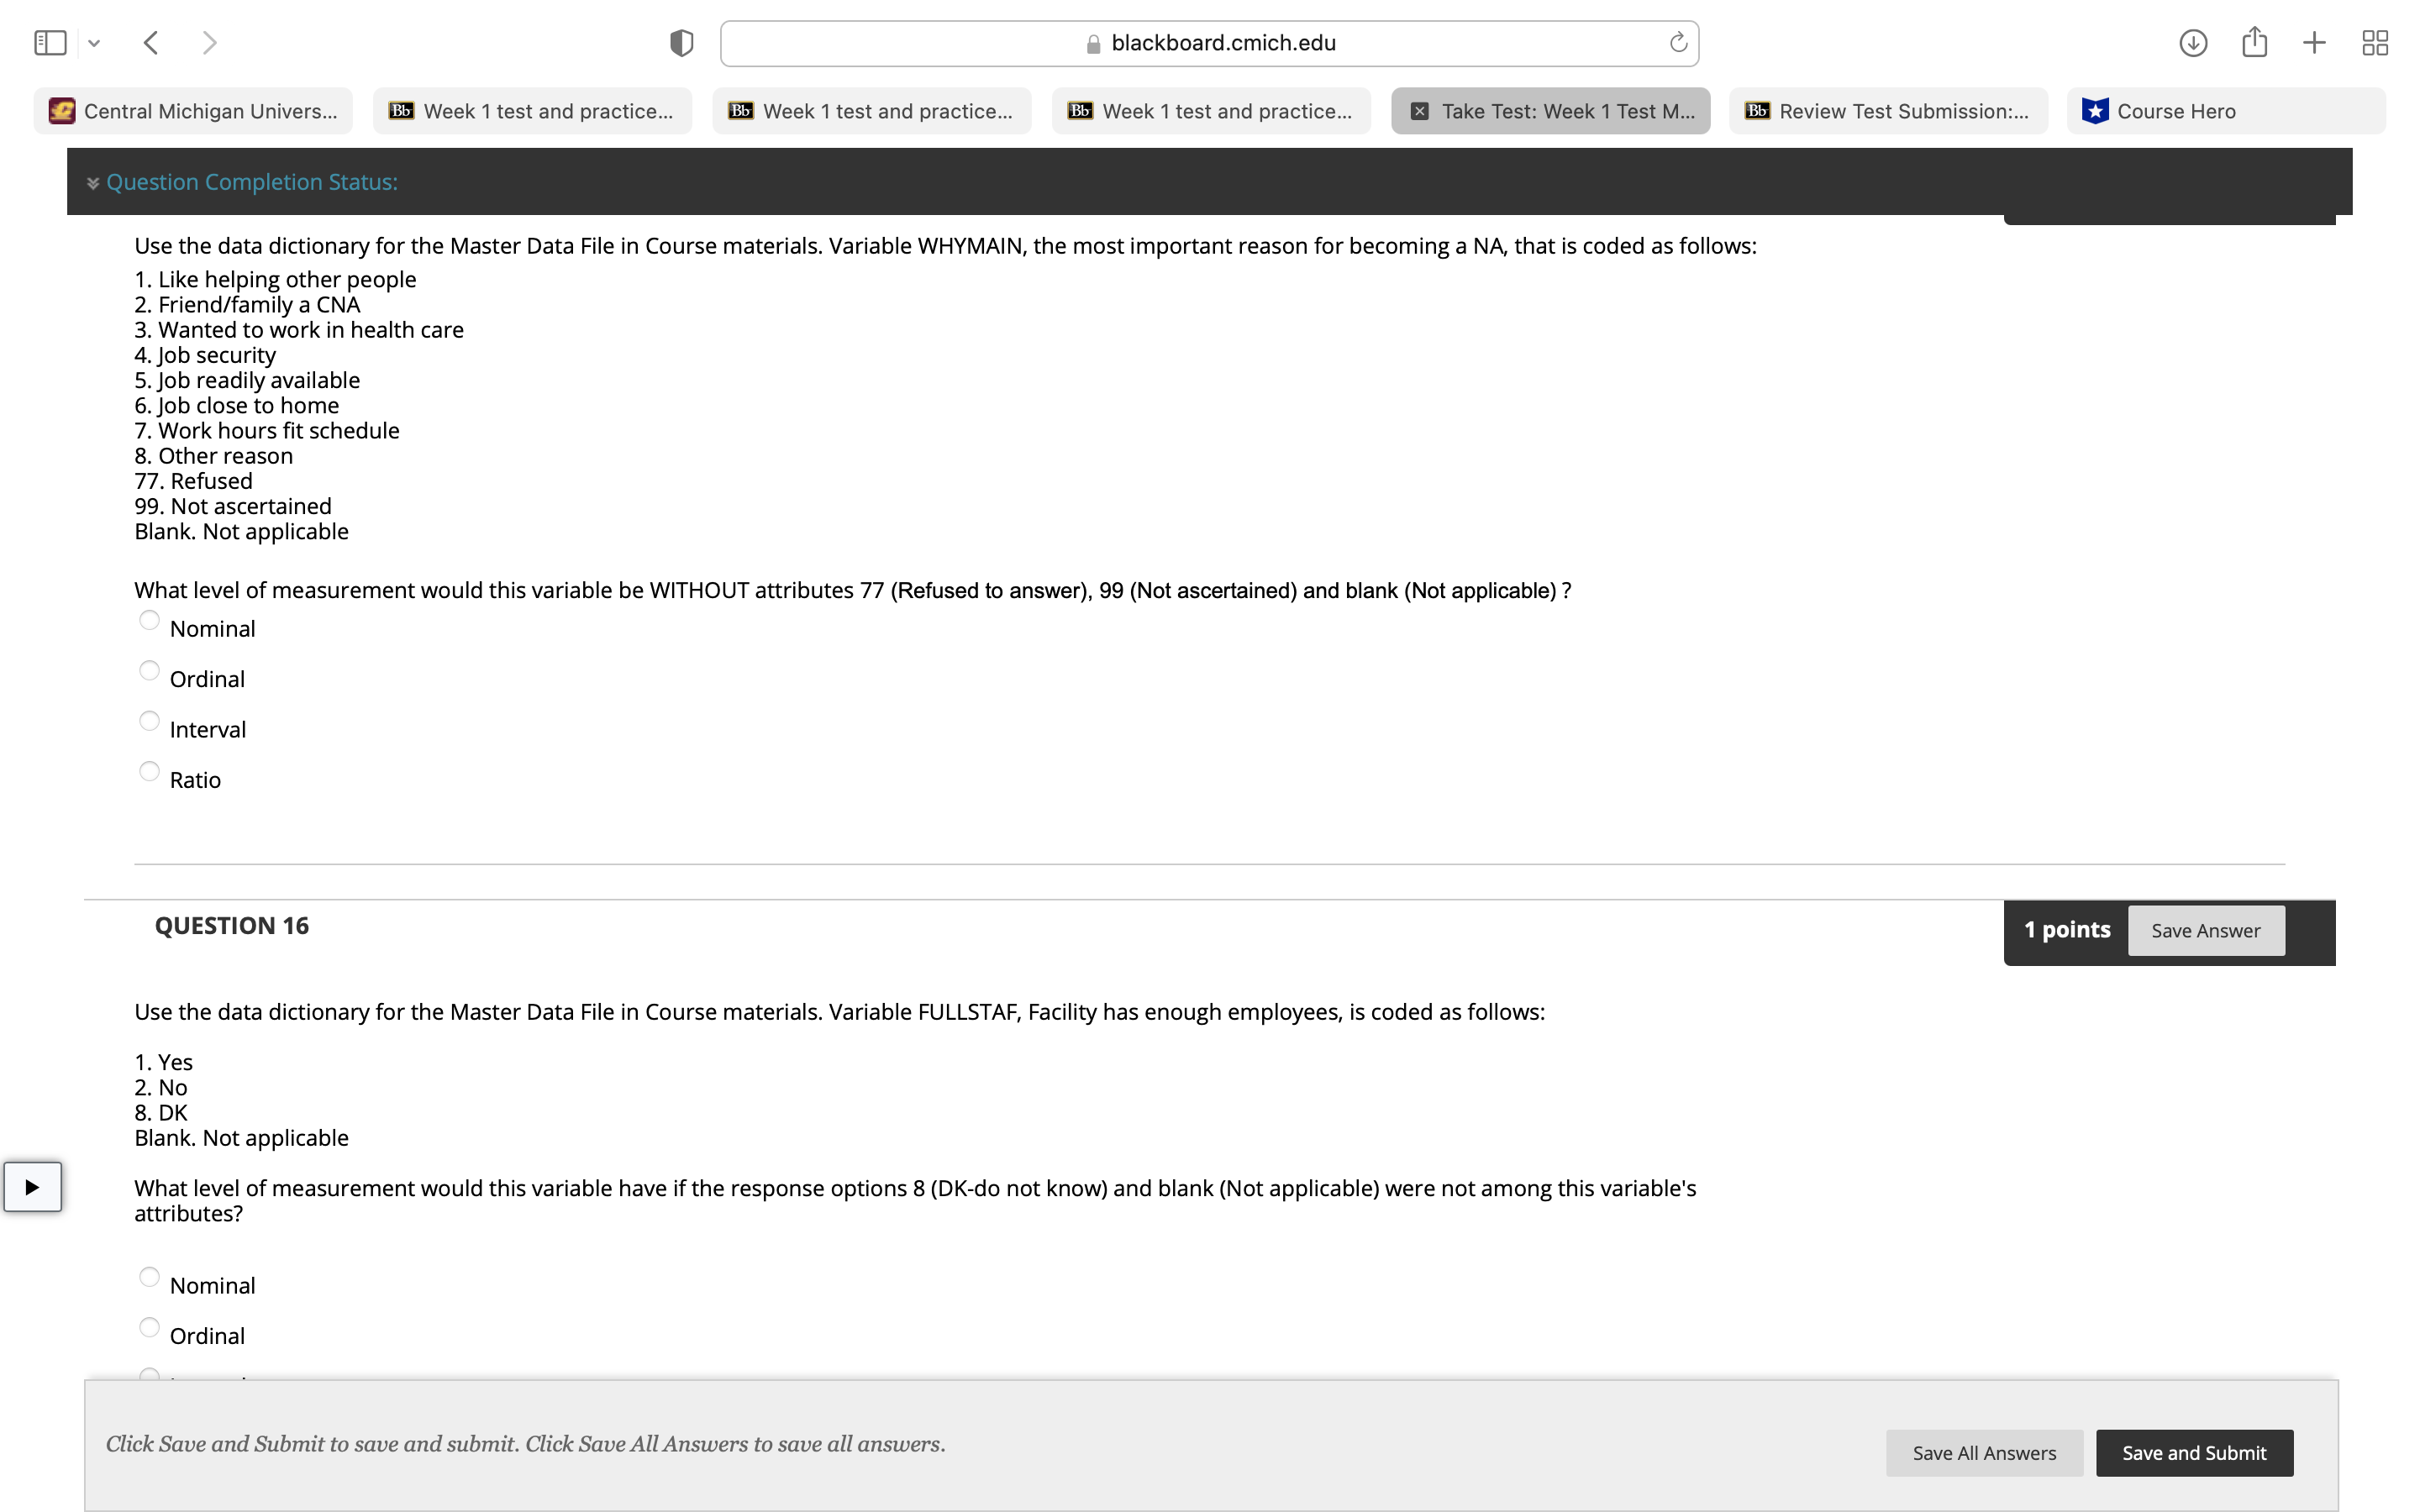Viewport: 2420px width, 1512px height.
Task: Go back with the browser back arrow
Action: pyautogui.click(x=152, y=43)
